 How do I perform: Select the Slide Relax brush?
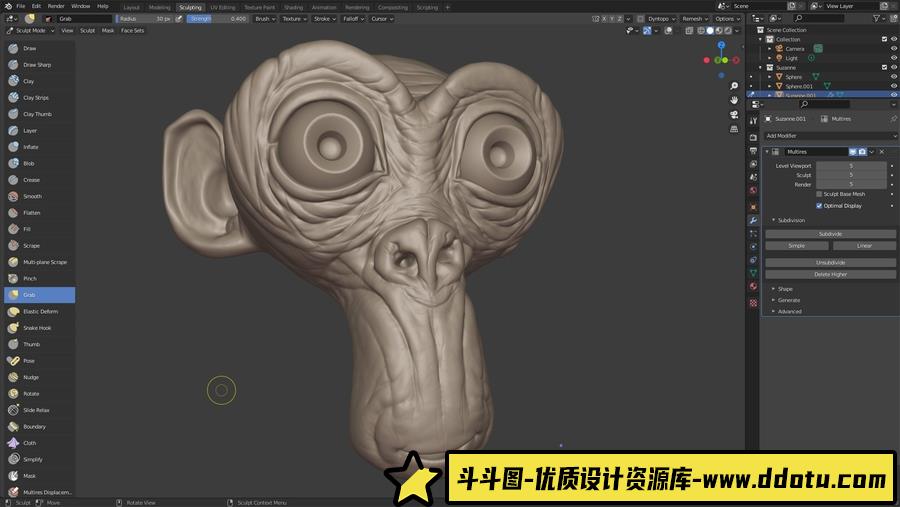tap(39, 411)
